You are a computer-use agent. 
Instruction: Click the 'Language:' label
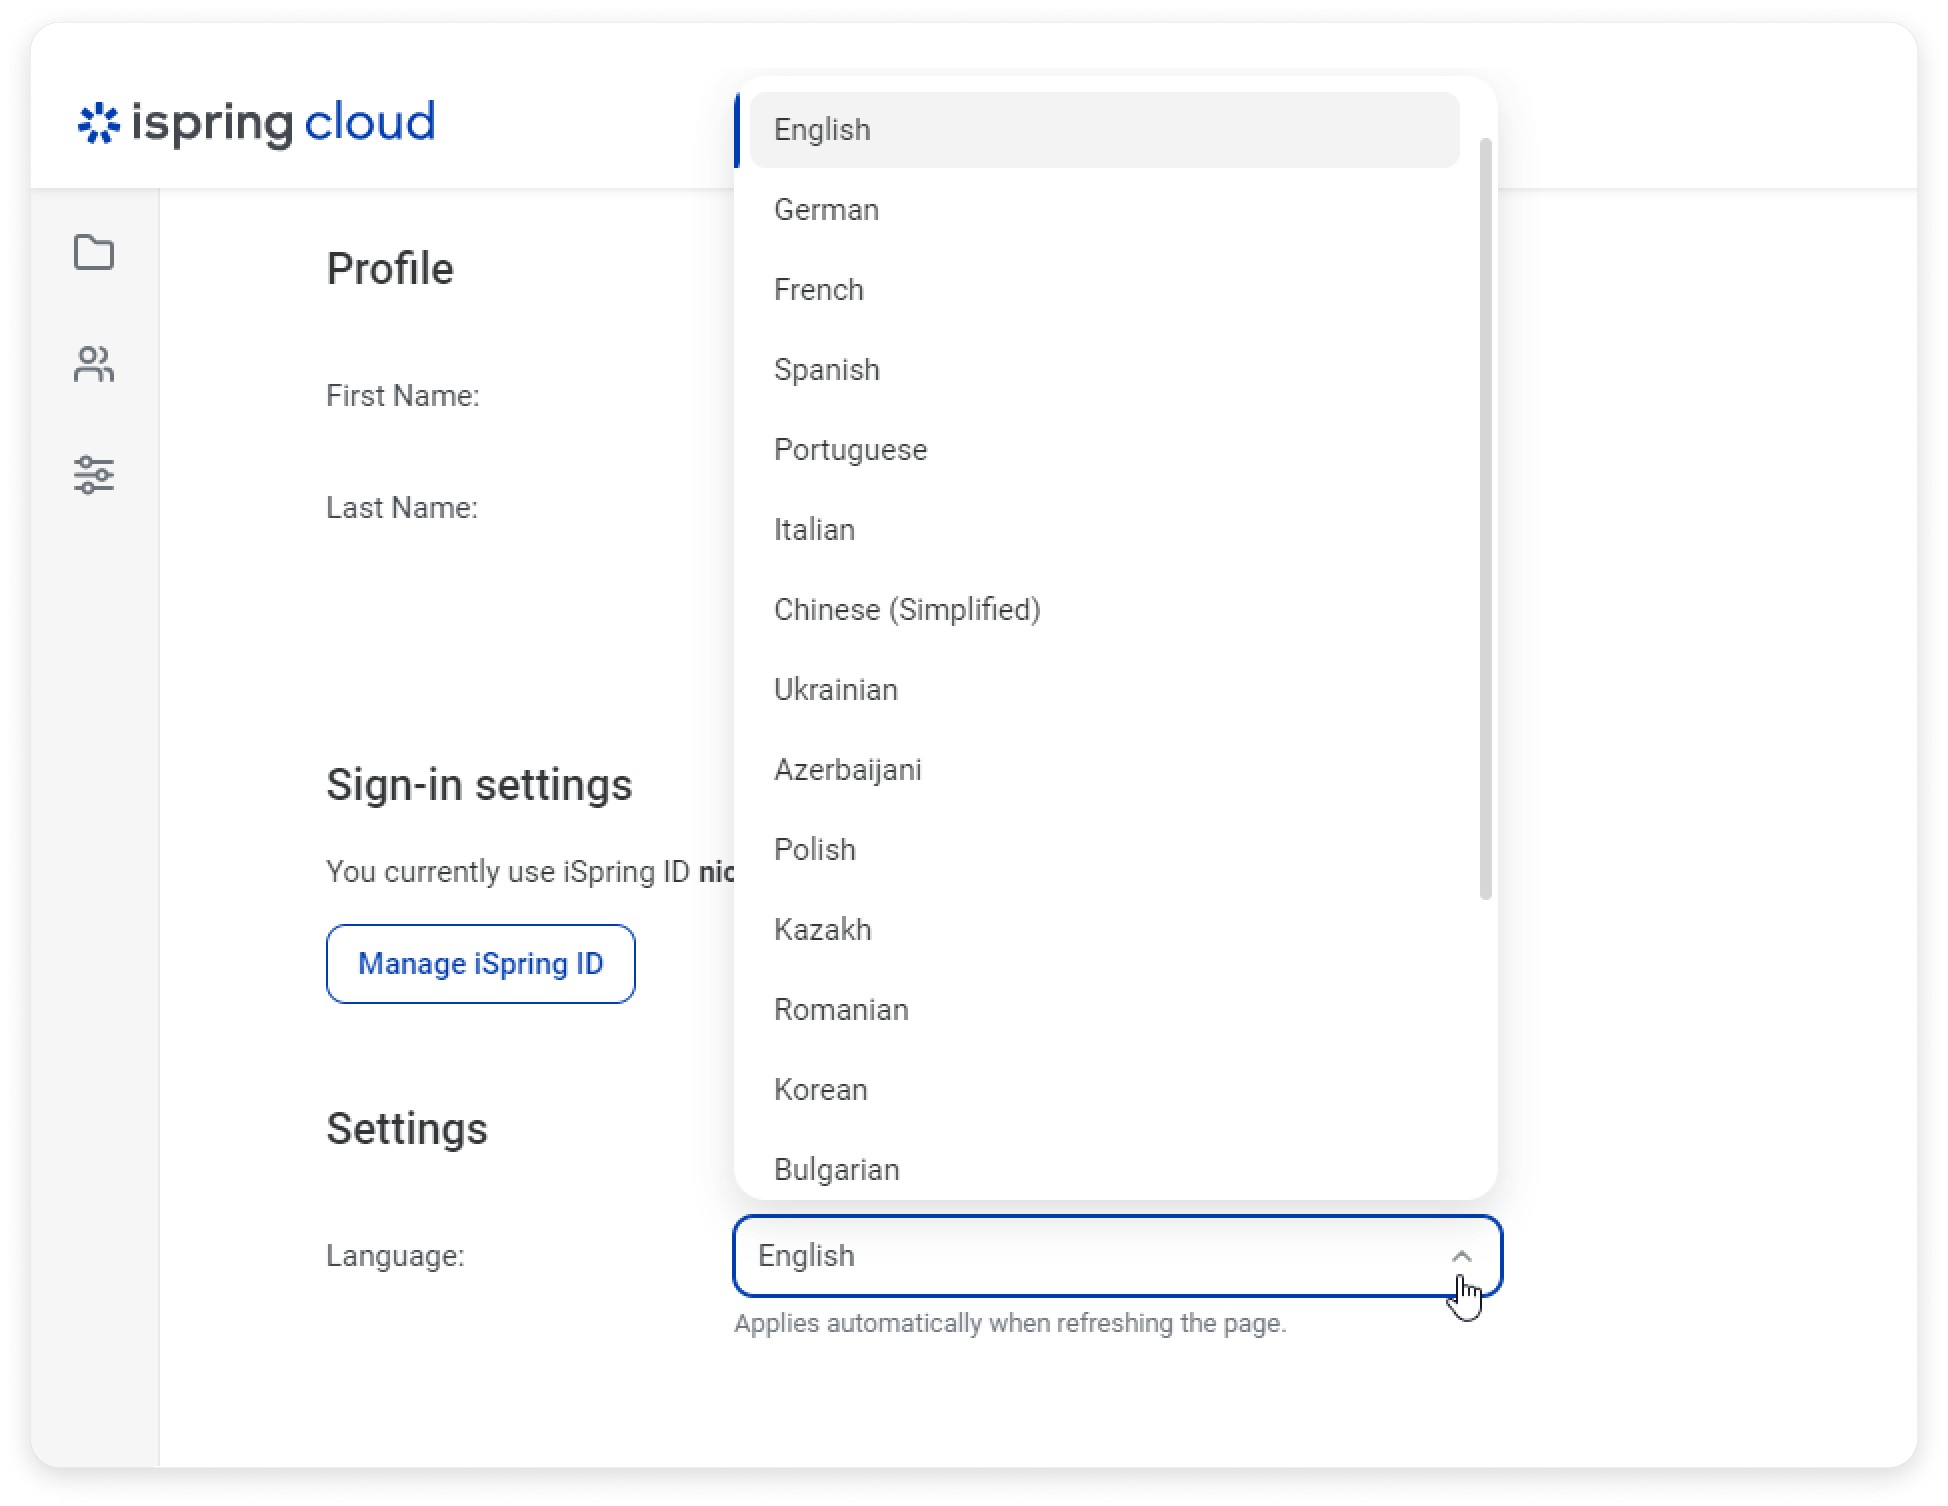coord(395,1256)
